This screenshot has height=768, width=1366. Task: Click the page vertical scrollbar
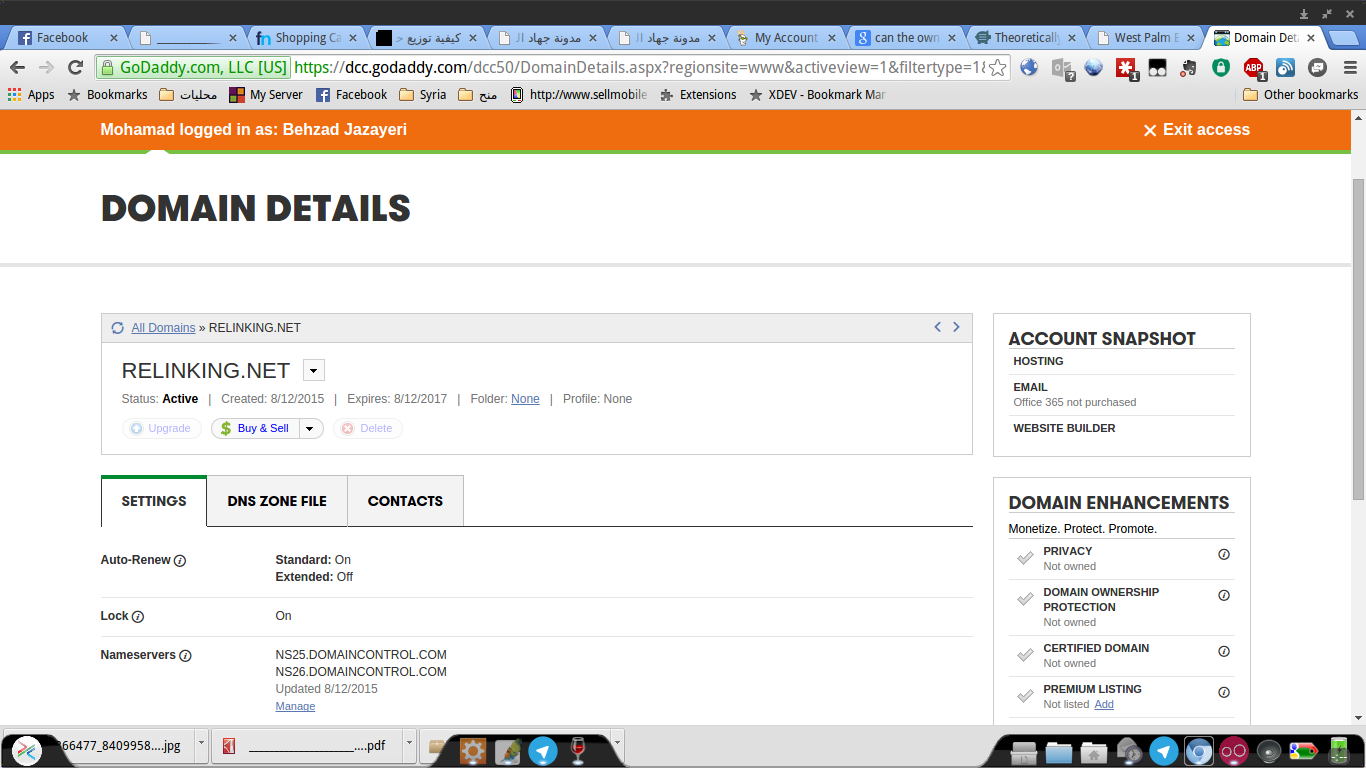click(1358, 340)
